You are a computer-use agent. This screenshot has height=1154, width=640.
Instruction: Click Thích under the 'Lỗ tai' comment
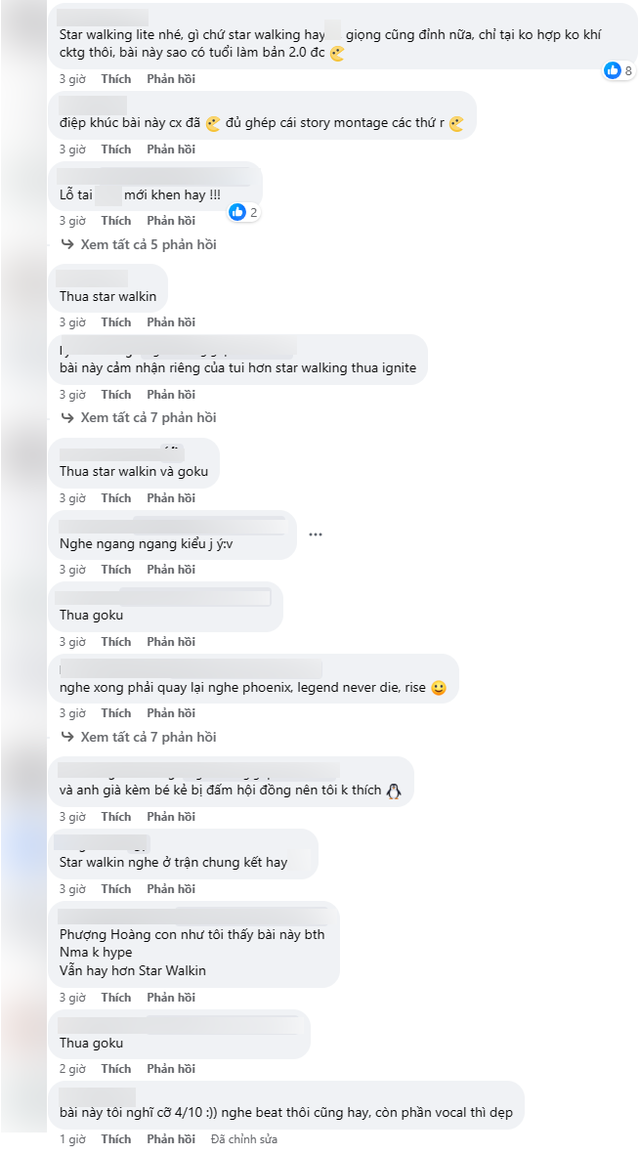pyautogui.click(x=116, y=221)
